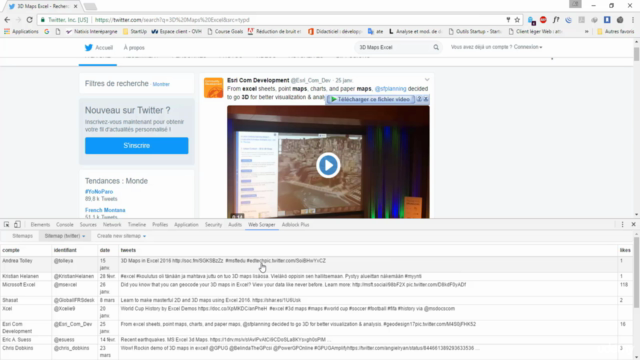The height and width of the screenshot is (360, 640).
Task: Expand the tweet options chevron
Action: 427,80
